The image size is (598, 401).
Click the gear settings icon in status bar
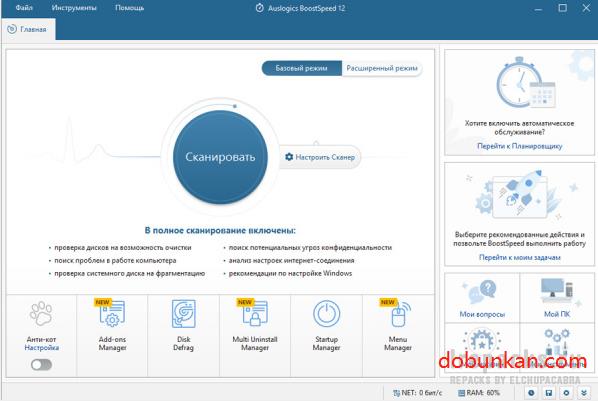566,393
